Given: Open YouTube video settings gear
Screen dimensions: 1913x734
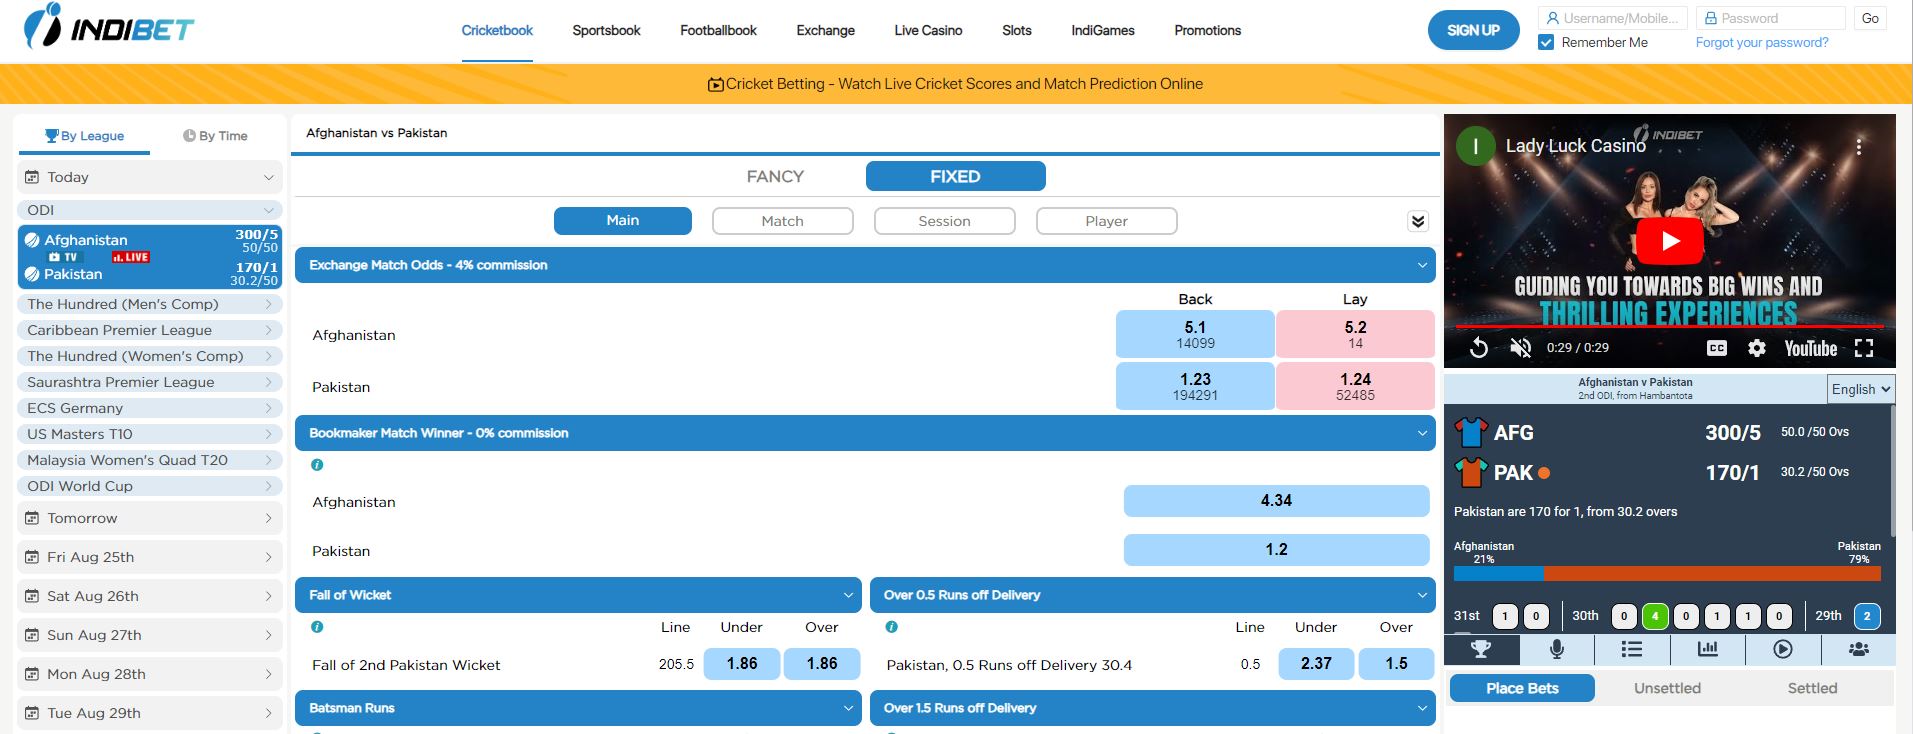Looking at the screenshot, I should tap(1757, 348).
